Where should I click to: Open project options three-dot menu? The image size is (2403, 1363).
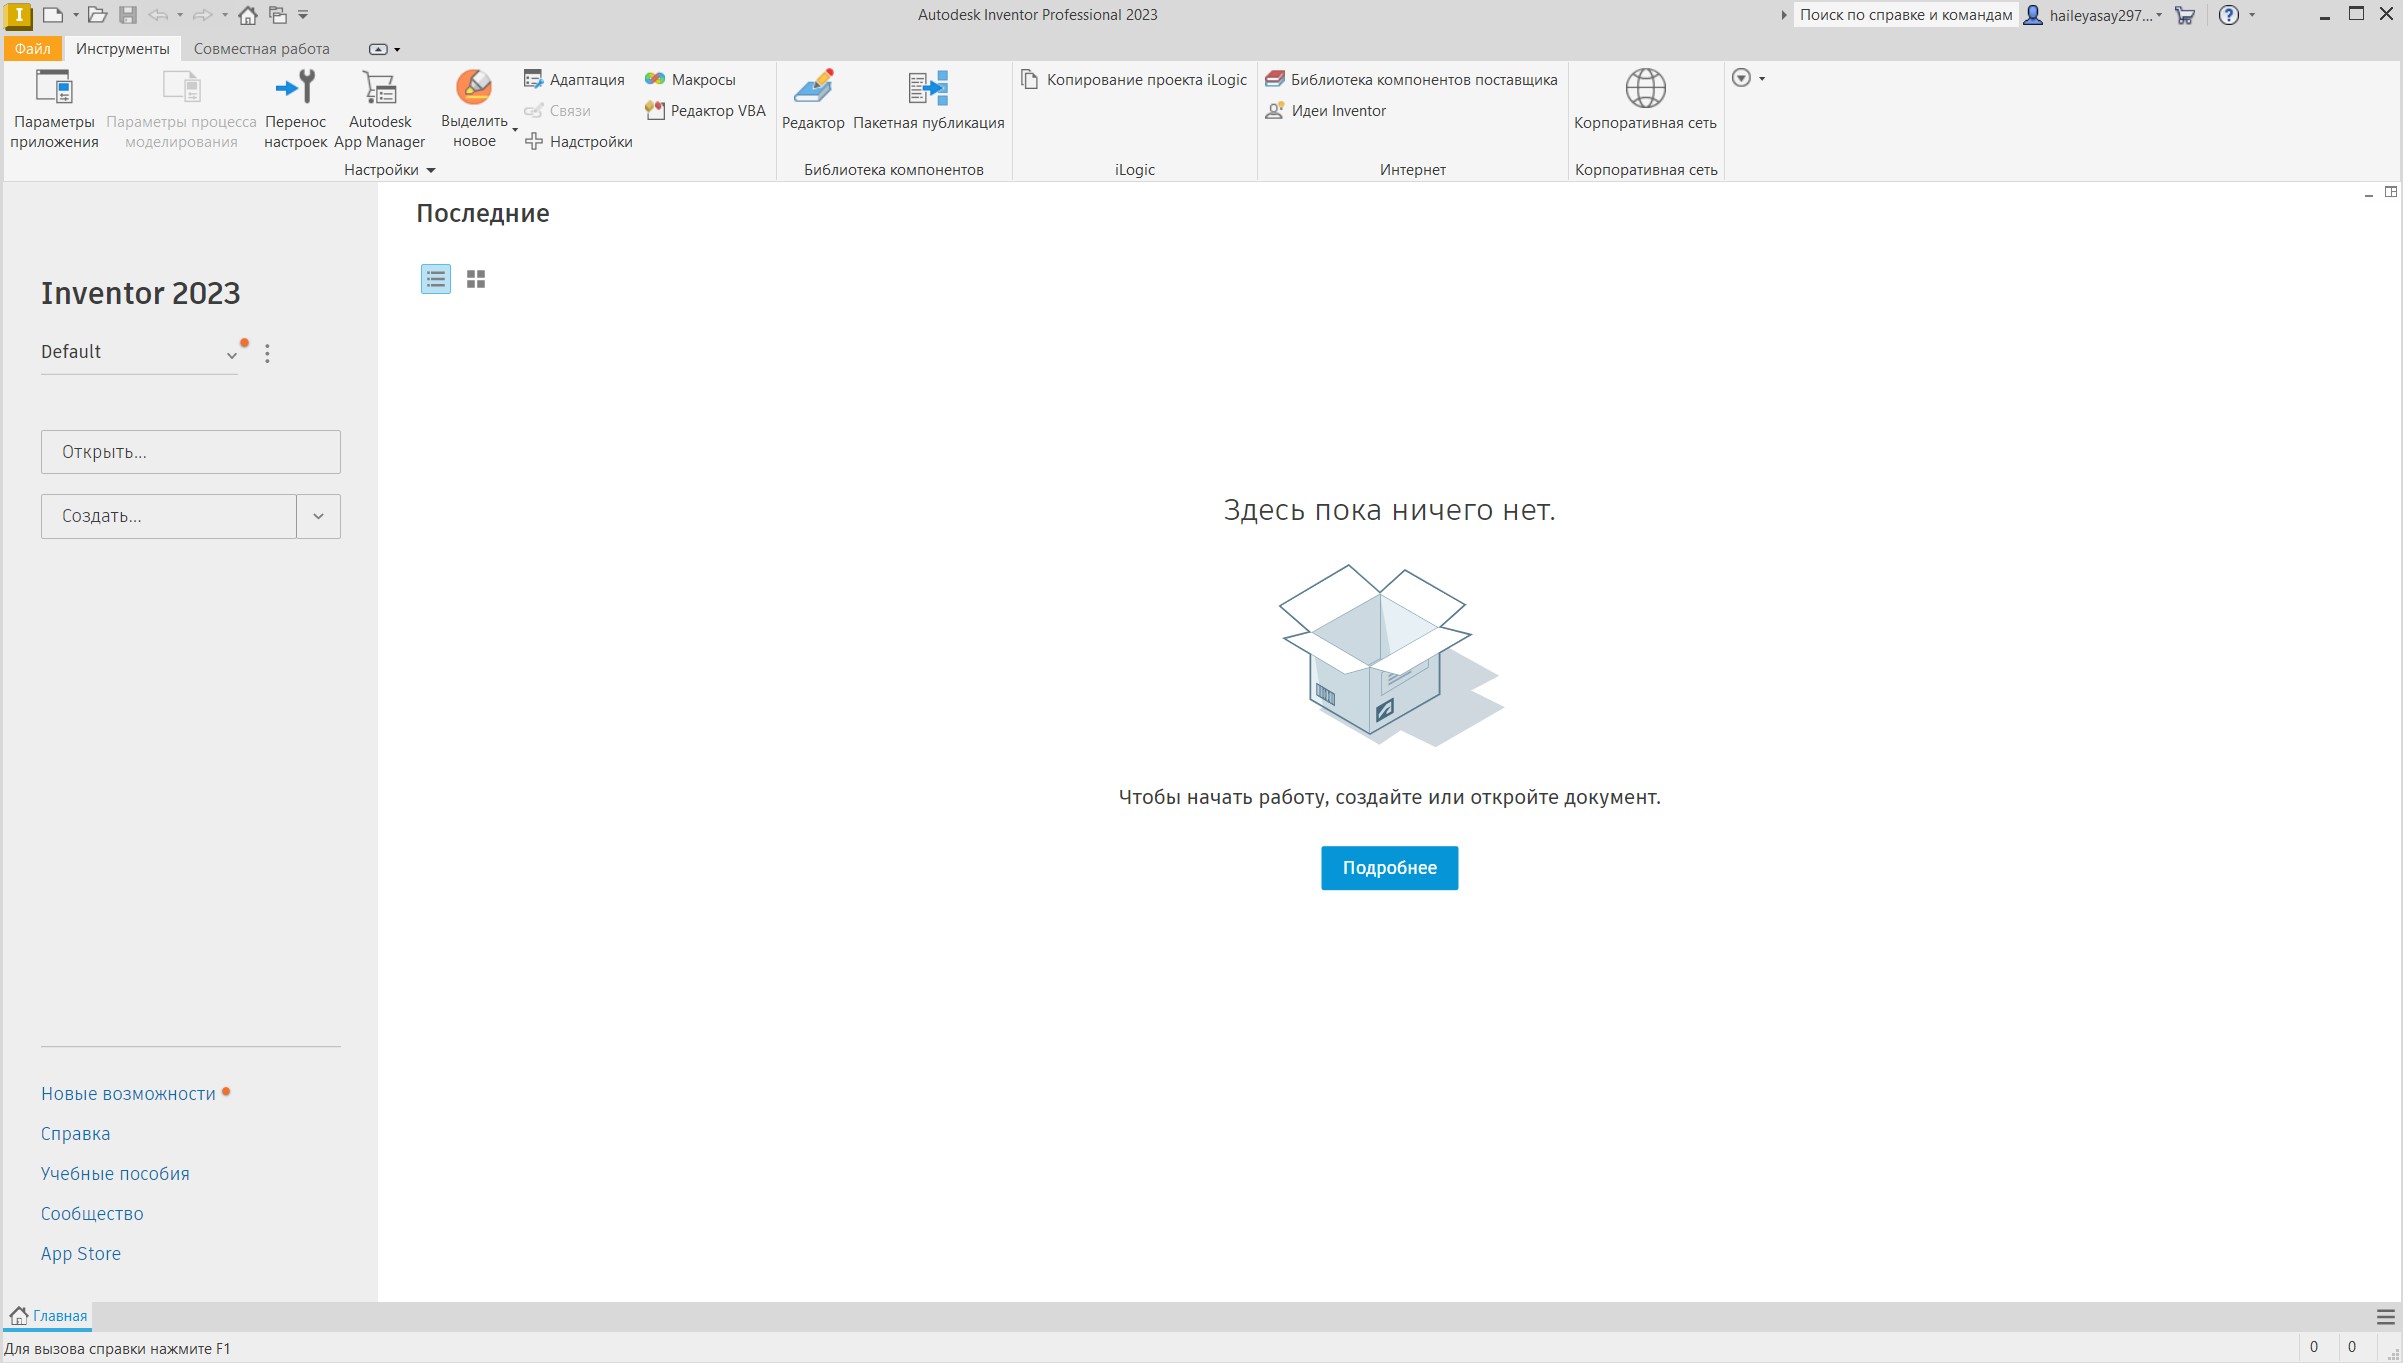[x=267, y=353]
